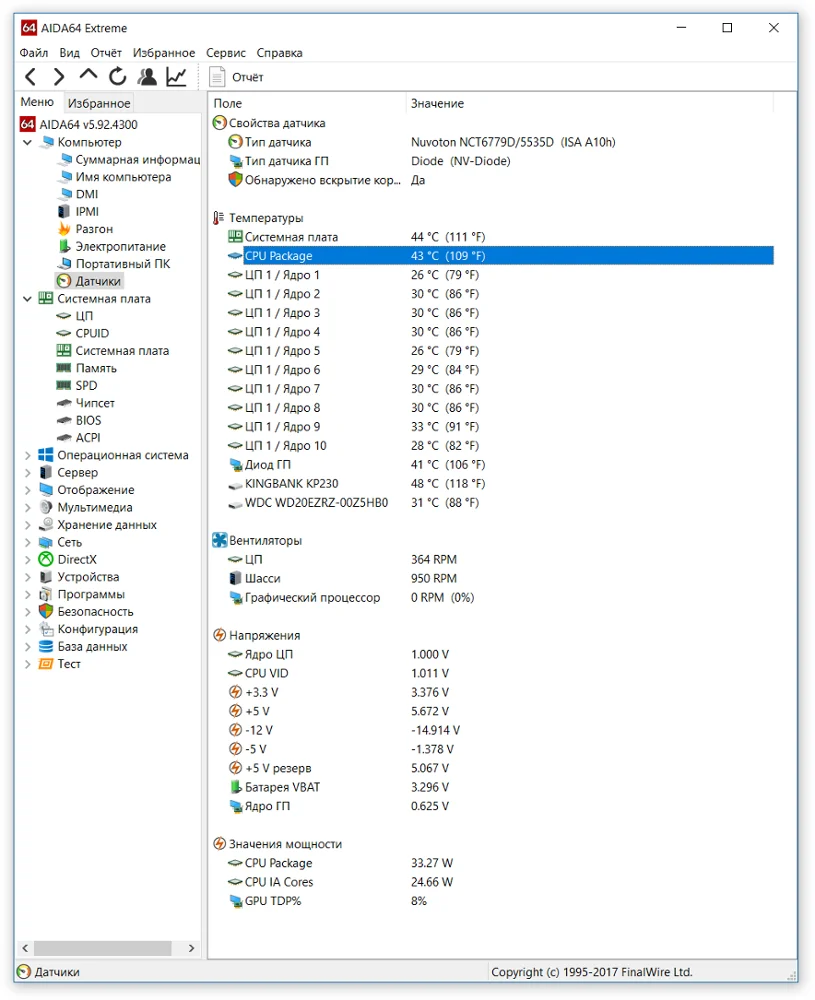This screenshot has height=1000, width=815.
Task: Click the ЦП chip icon in sidebar tree
Action: click(64, 316)
